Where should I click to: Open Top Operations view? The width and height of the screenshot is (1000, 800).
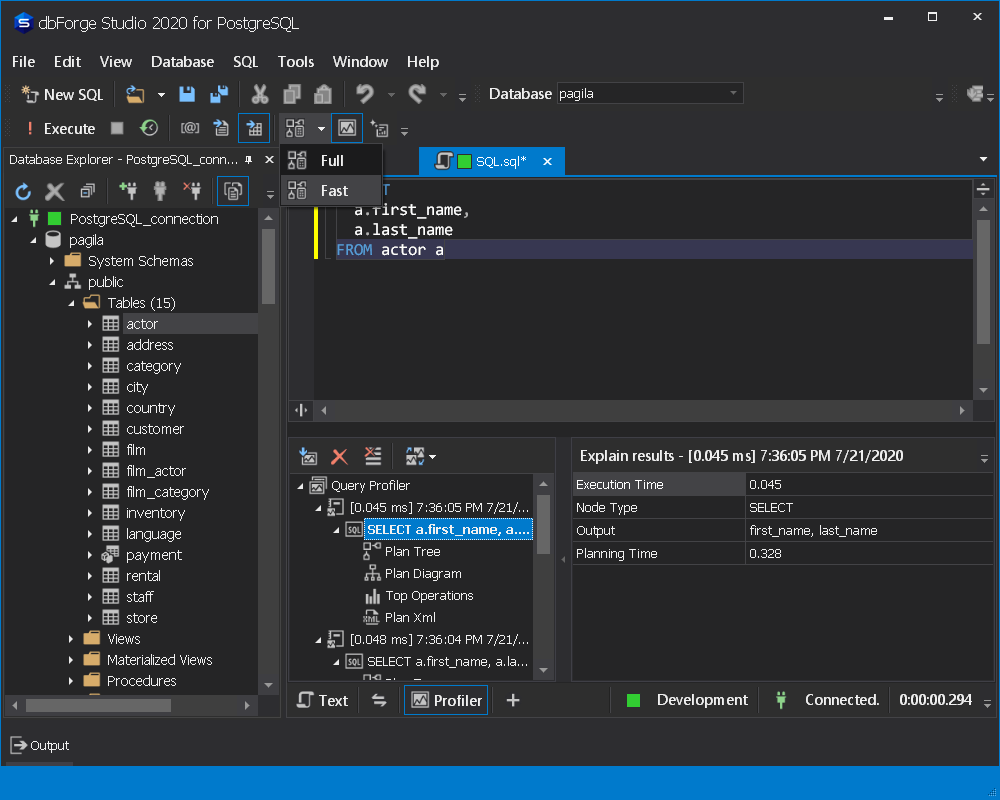[429, 595]
